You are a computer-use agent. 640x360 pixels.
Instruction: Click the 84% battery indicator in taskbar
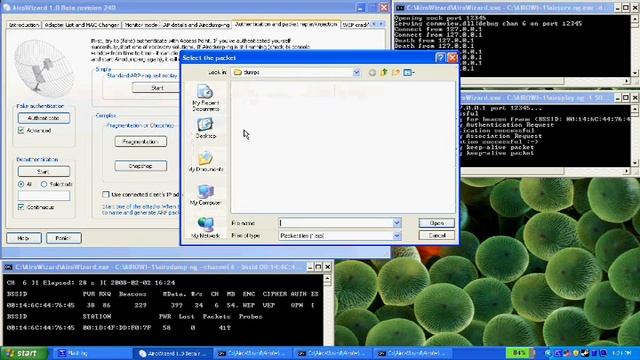(520, 353)
